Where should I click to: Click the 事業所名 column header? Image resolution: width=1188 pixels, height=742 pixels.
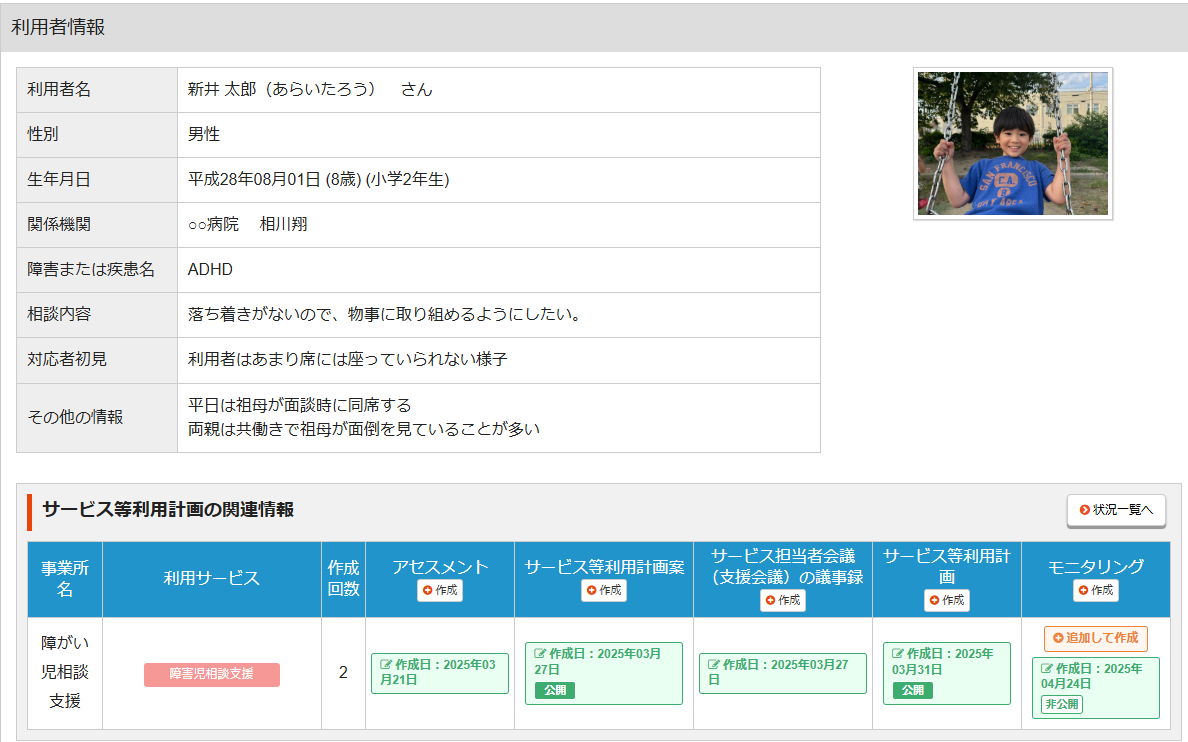tap(65, 579)
